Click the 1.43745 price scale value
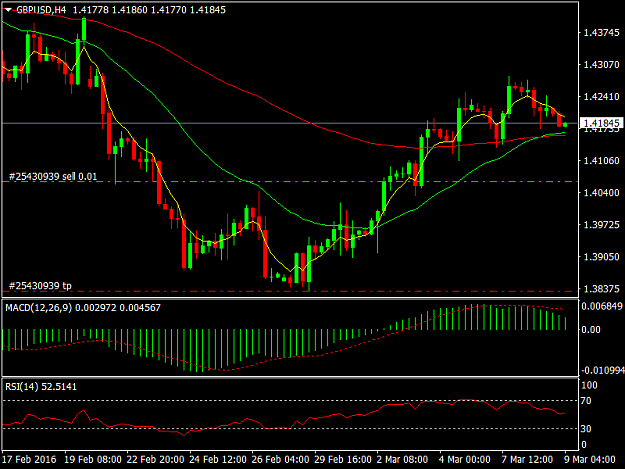The image size is (625, 469). click(601, 33)
